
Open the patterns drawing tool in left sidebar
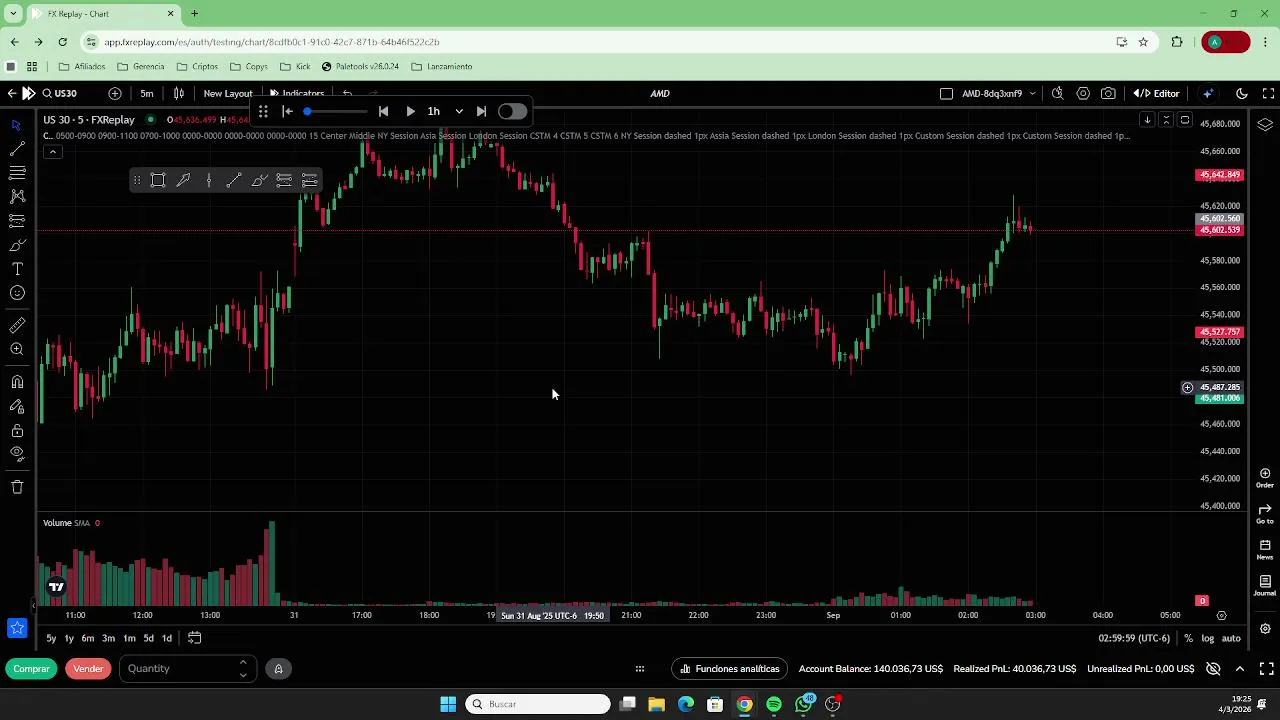pos(17,197)
